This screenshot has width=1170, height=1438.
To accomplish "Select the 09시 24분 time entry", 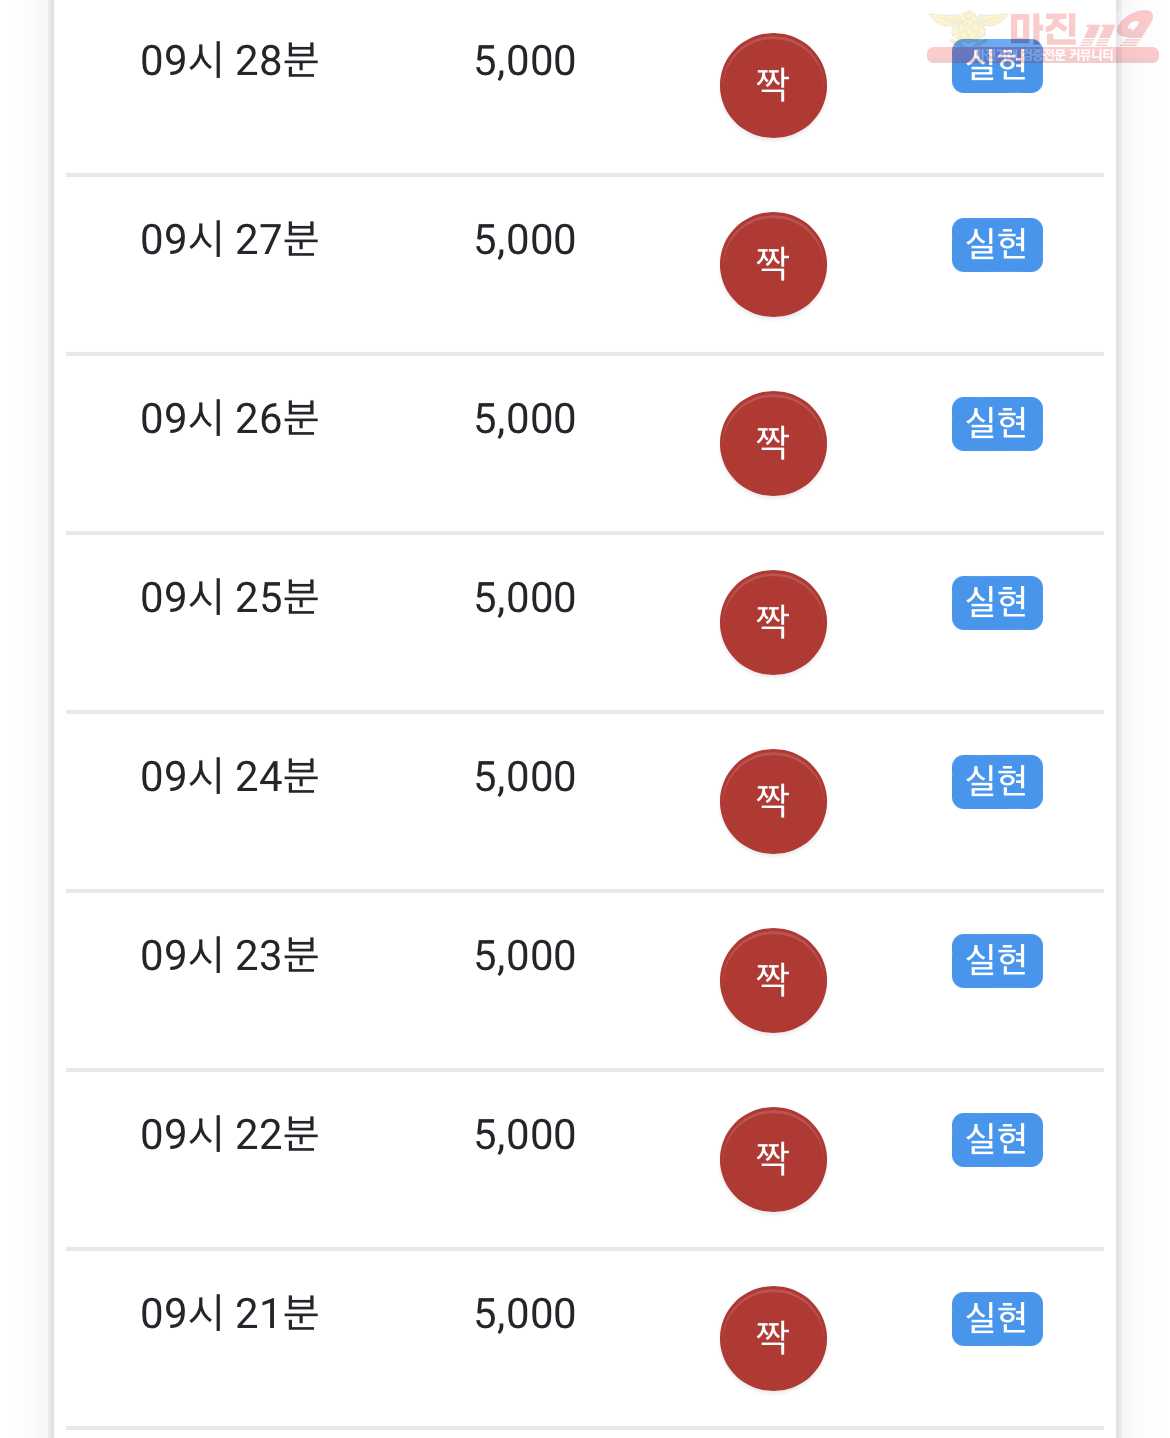I will [229, 777].
